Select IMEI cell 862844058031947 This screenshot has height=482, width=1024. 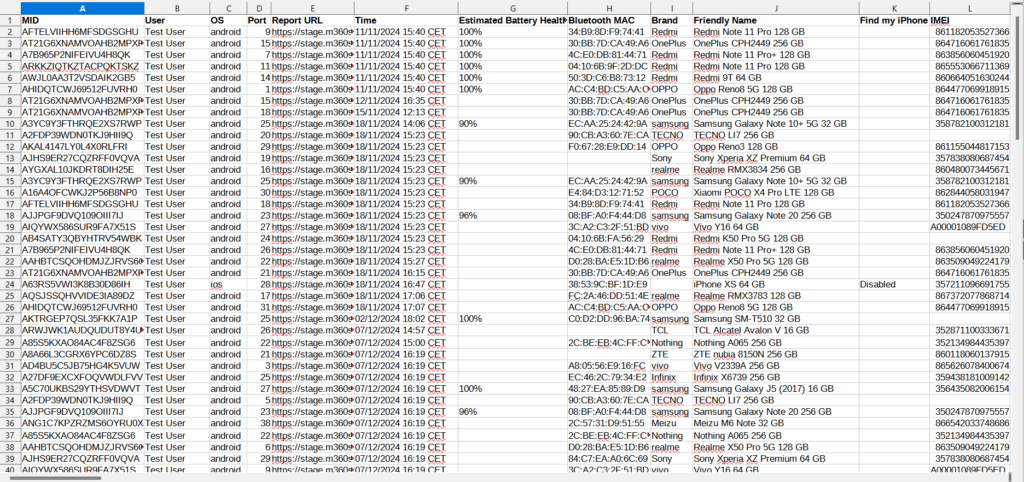[970, 192]
